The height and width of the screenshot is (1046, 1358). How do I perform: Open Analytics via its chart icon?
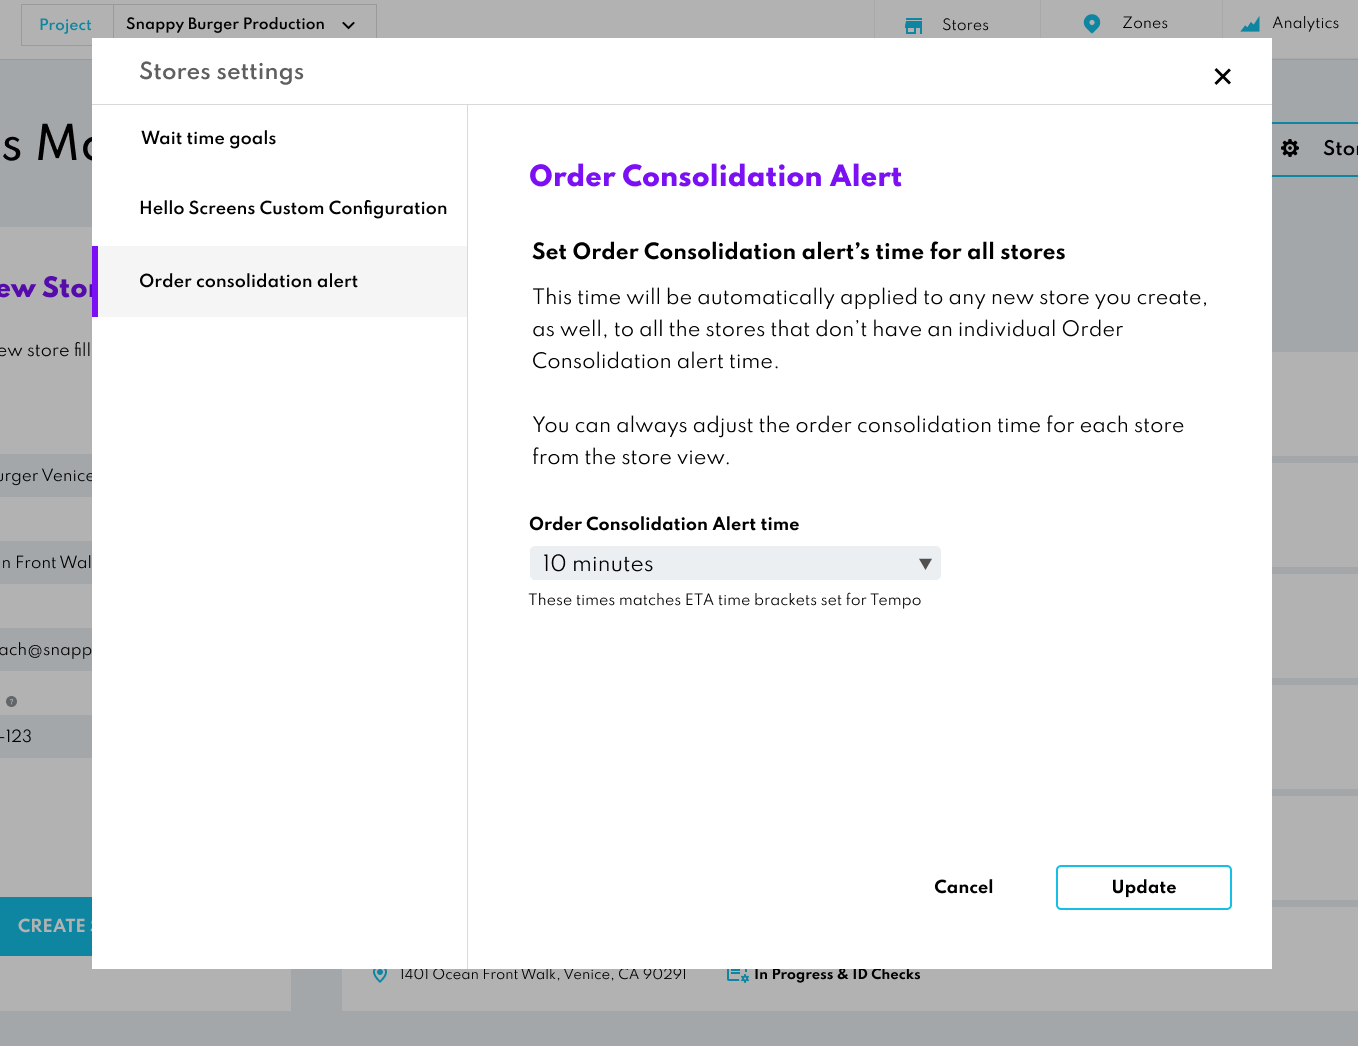coord(1250,24)
